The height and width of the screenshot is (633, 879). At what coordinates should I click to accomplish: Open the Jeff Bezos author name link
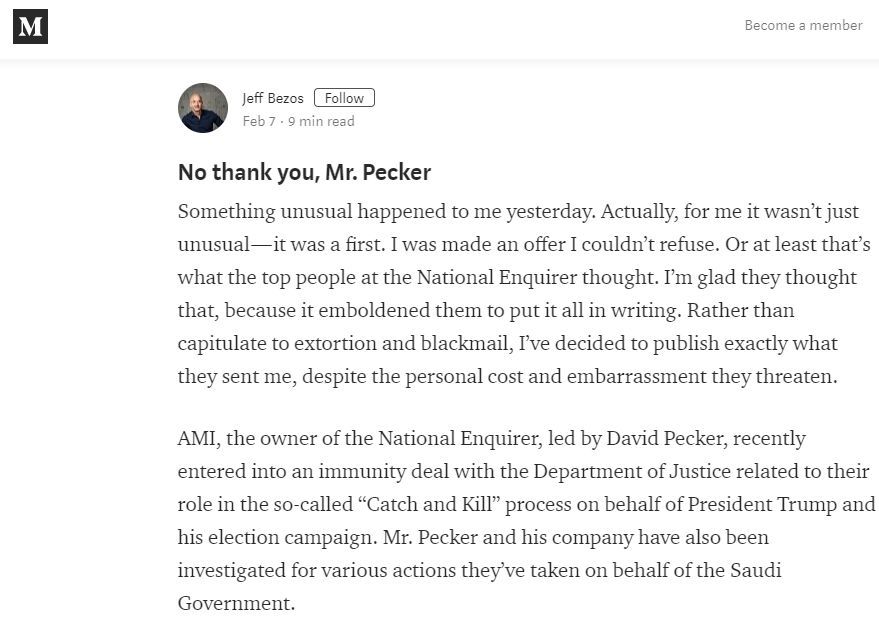coord(272,98)
